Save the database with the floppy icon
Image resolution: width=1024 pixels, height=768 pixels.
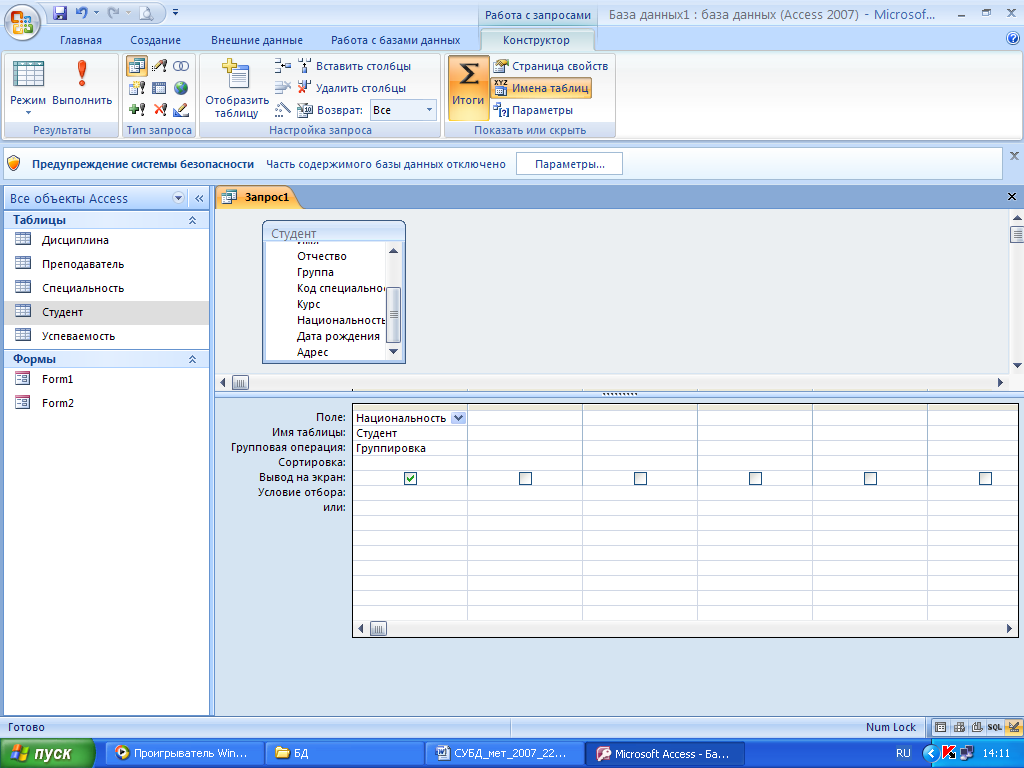(59, 12)
